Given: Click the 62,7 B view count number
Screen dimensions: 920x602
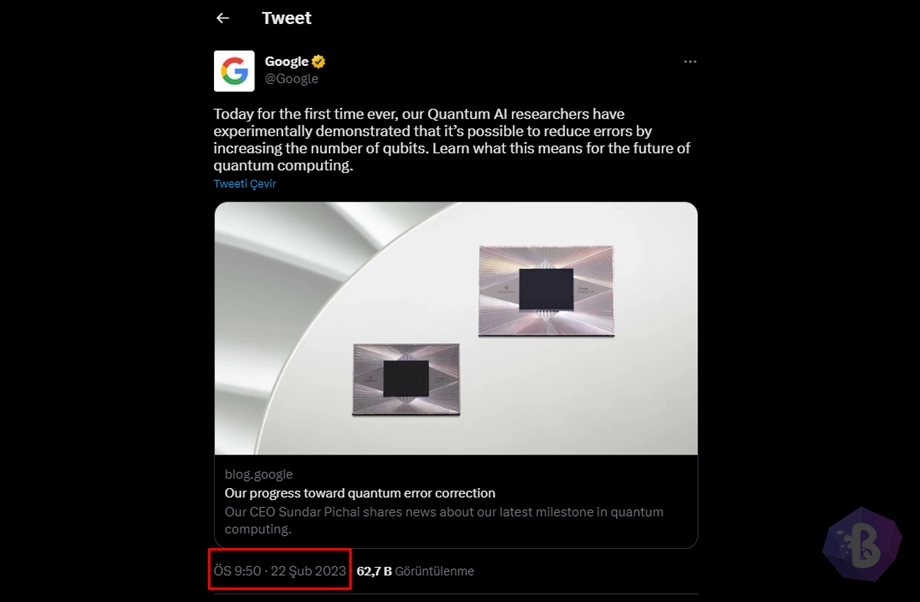Looking at the screenshot, I should click(x=374, y=571).
